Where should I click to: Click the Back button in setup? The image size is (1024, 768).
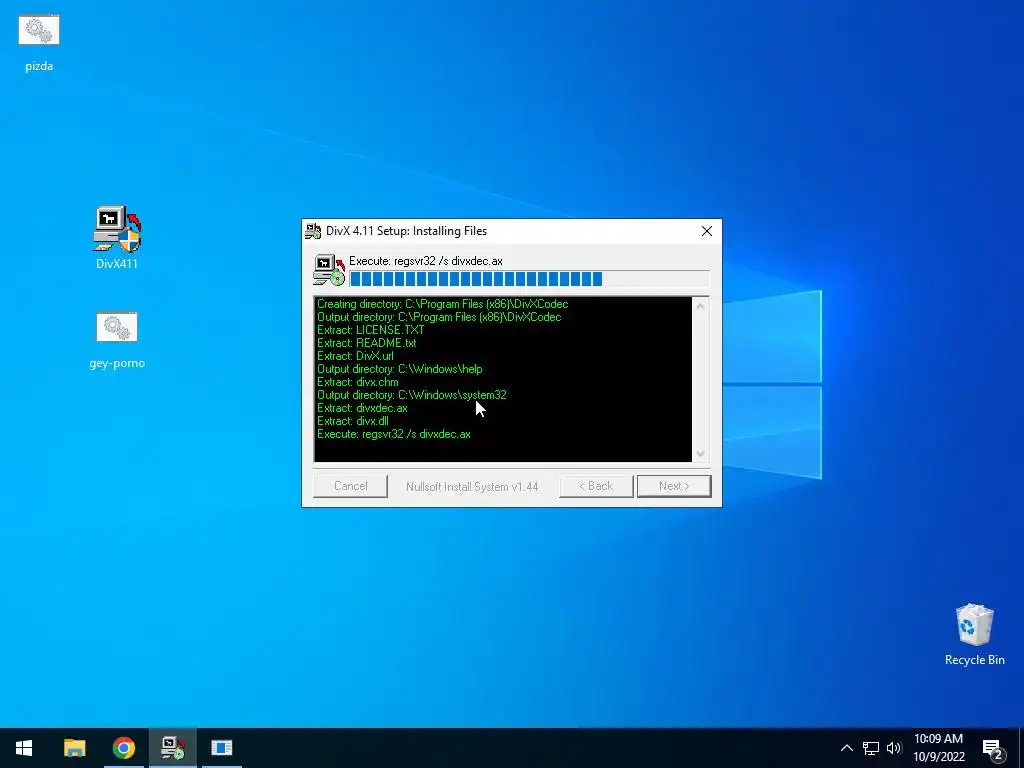point(596,486)
